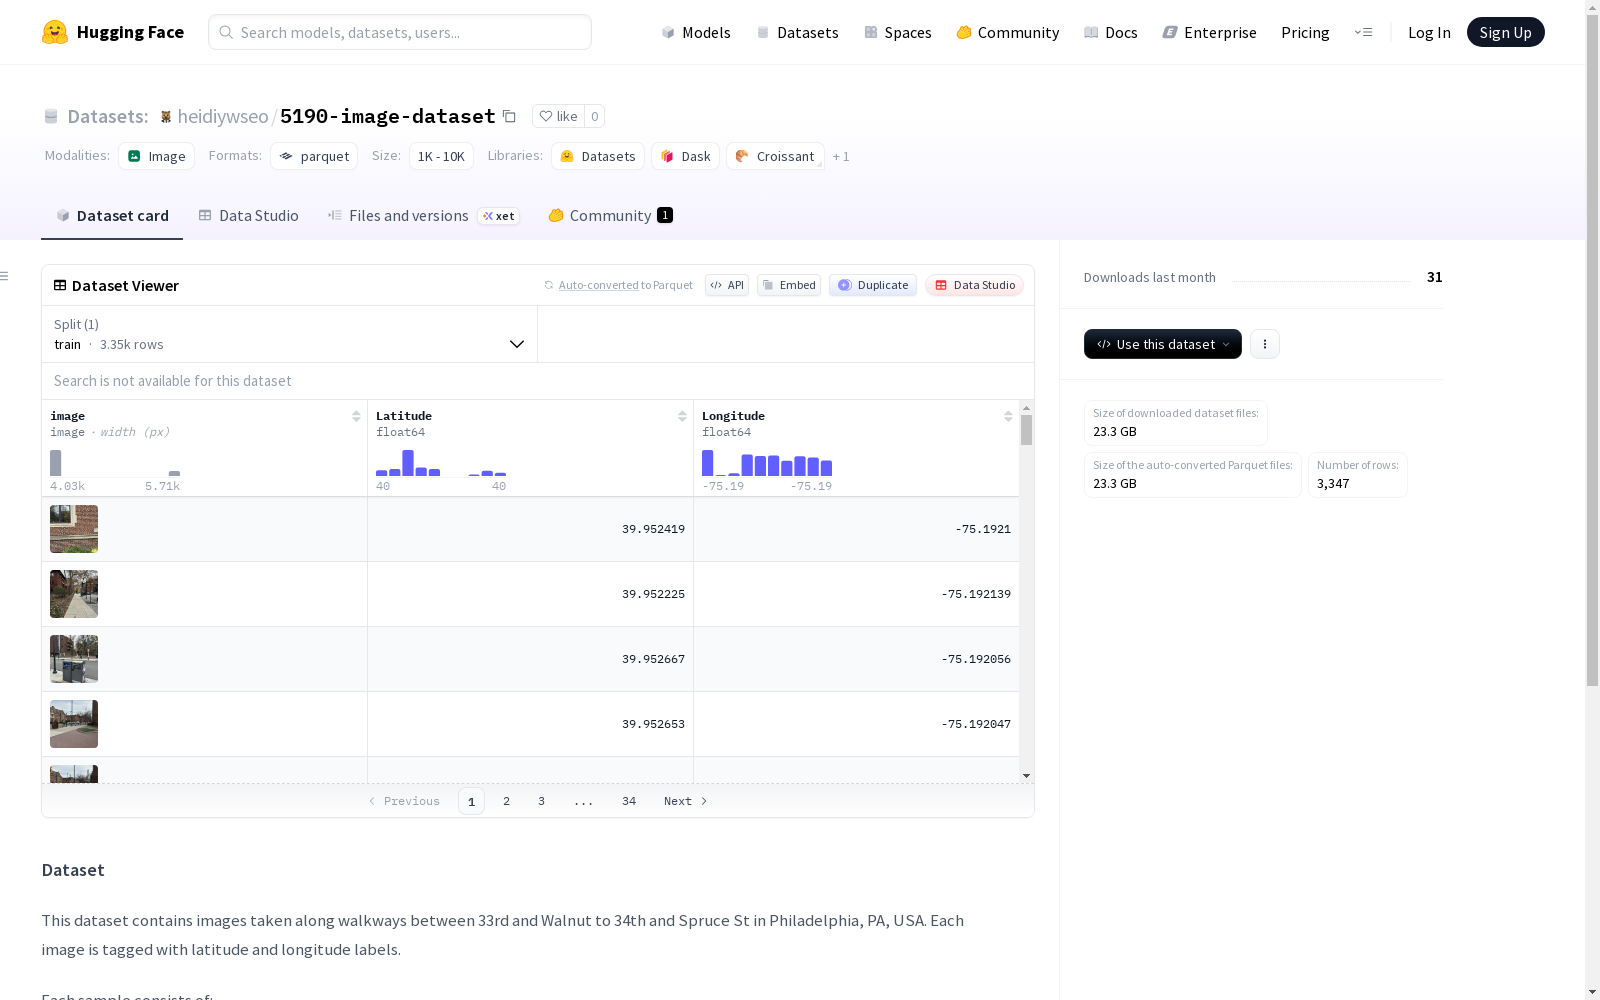The width and height of the screenshot is (1600, 1000).
Task: Click the image width histogram
Action: [x=115, y=463]
